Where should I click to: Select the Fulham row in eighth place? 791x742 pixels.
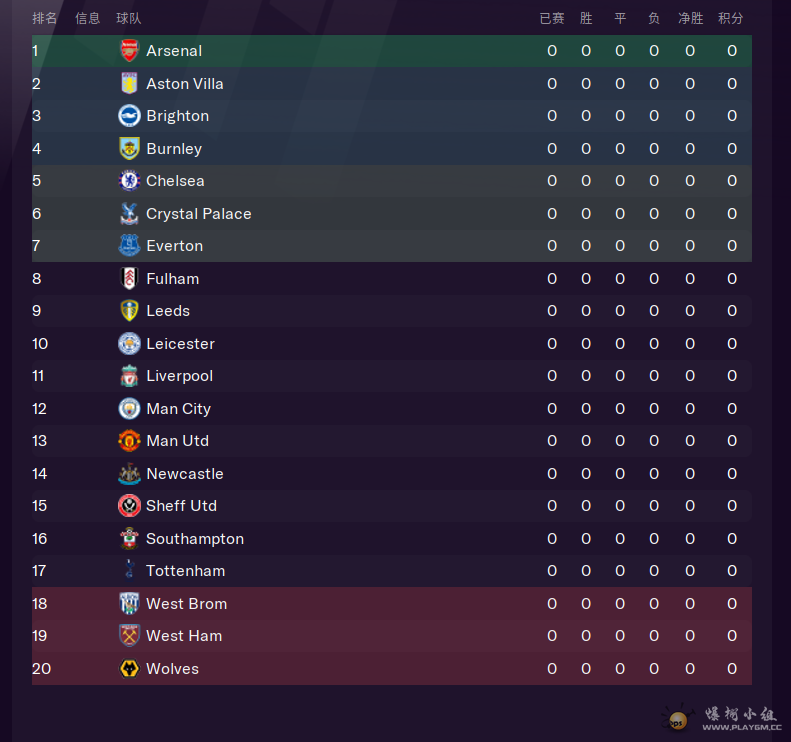(x=390, y=279)
